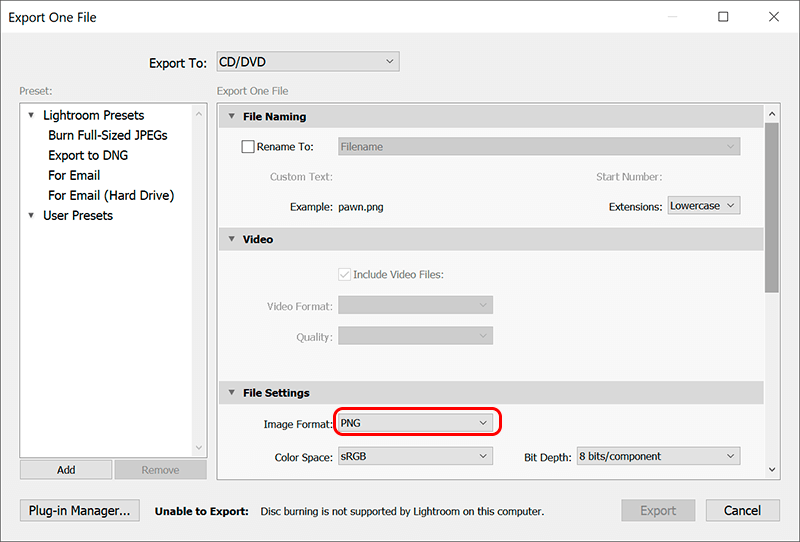The width and height of the screenshot is (800, 542).
Task: Click the Add preset button
Action: coord(66,470)
